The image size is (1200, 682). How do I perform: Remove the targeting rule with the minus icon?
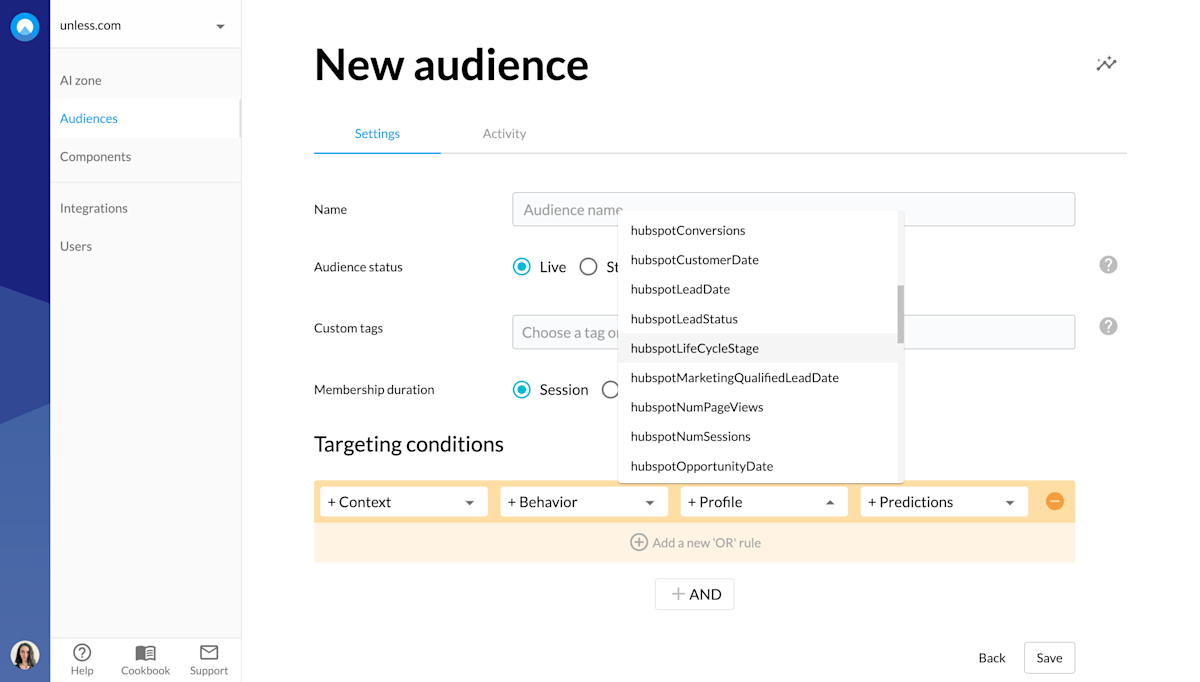[x=1054, y=501]
